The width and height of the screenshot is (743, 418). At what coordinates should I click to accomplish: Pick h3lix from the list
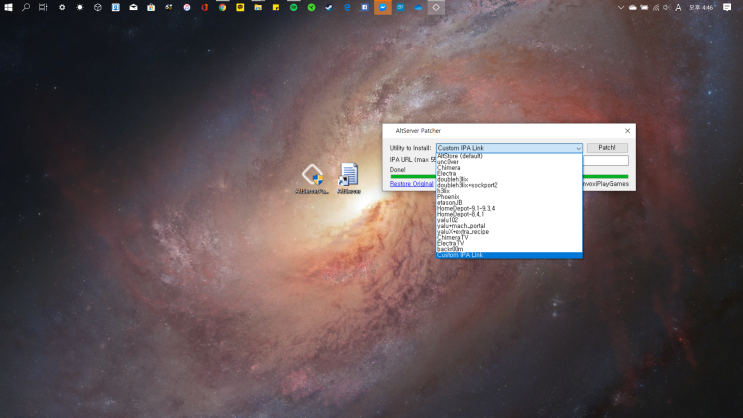point(509,191)
